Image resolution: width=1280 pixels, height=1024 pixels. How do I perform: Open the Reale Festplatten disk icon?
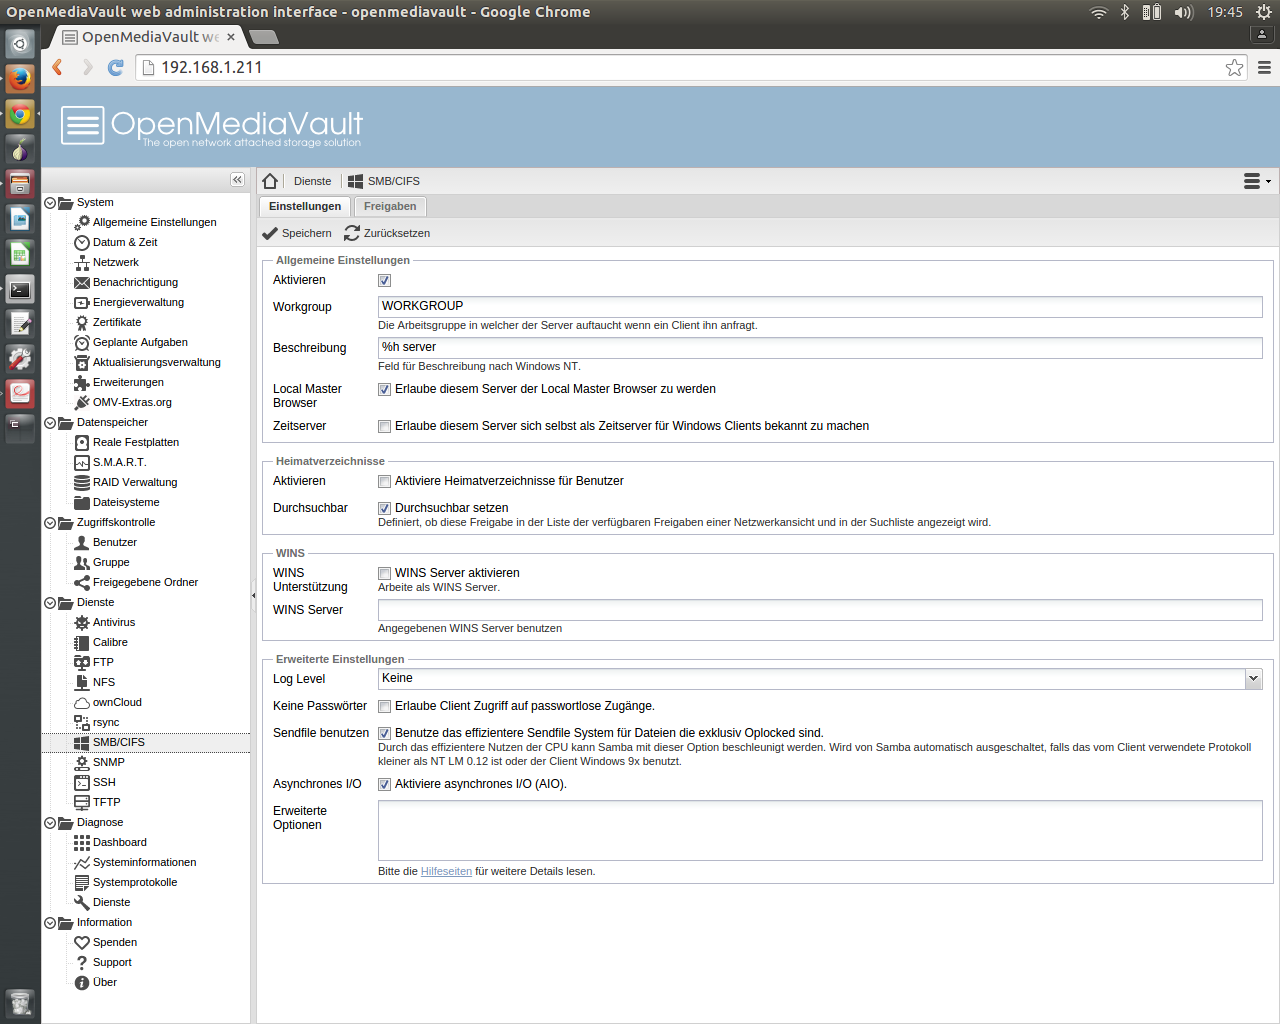click(x=82, y=442)
